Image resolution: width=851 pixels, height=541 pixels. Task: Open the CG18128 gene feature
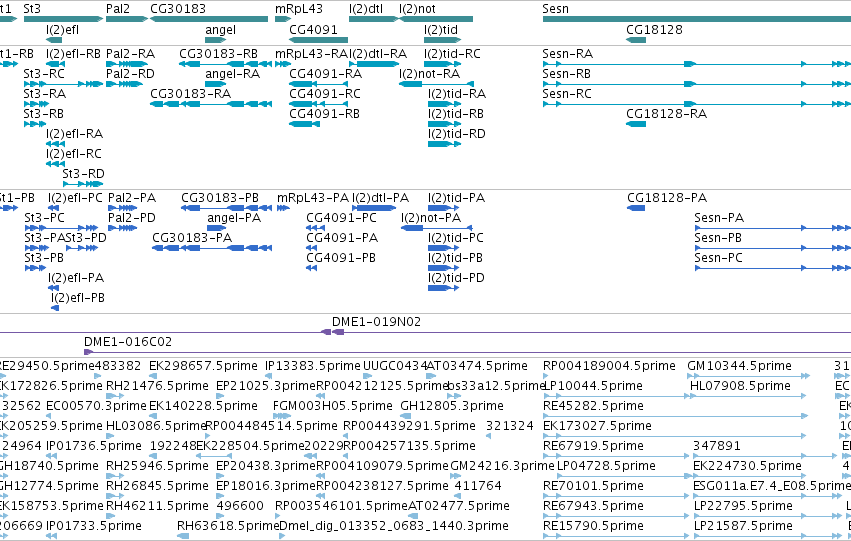coord(636,40)
